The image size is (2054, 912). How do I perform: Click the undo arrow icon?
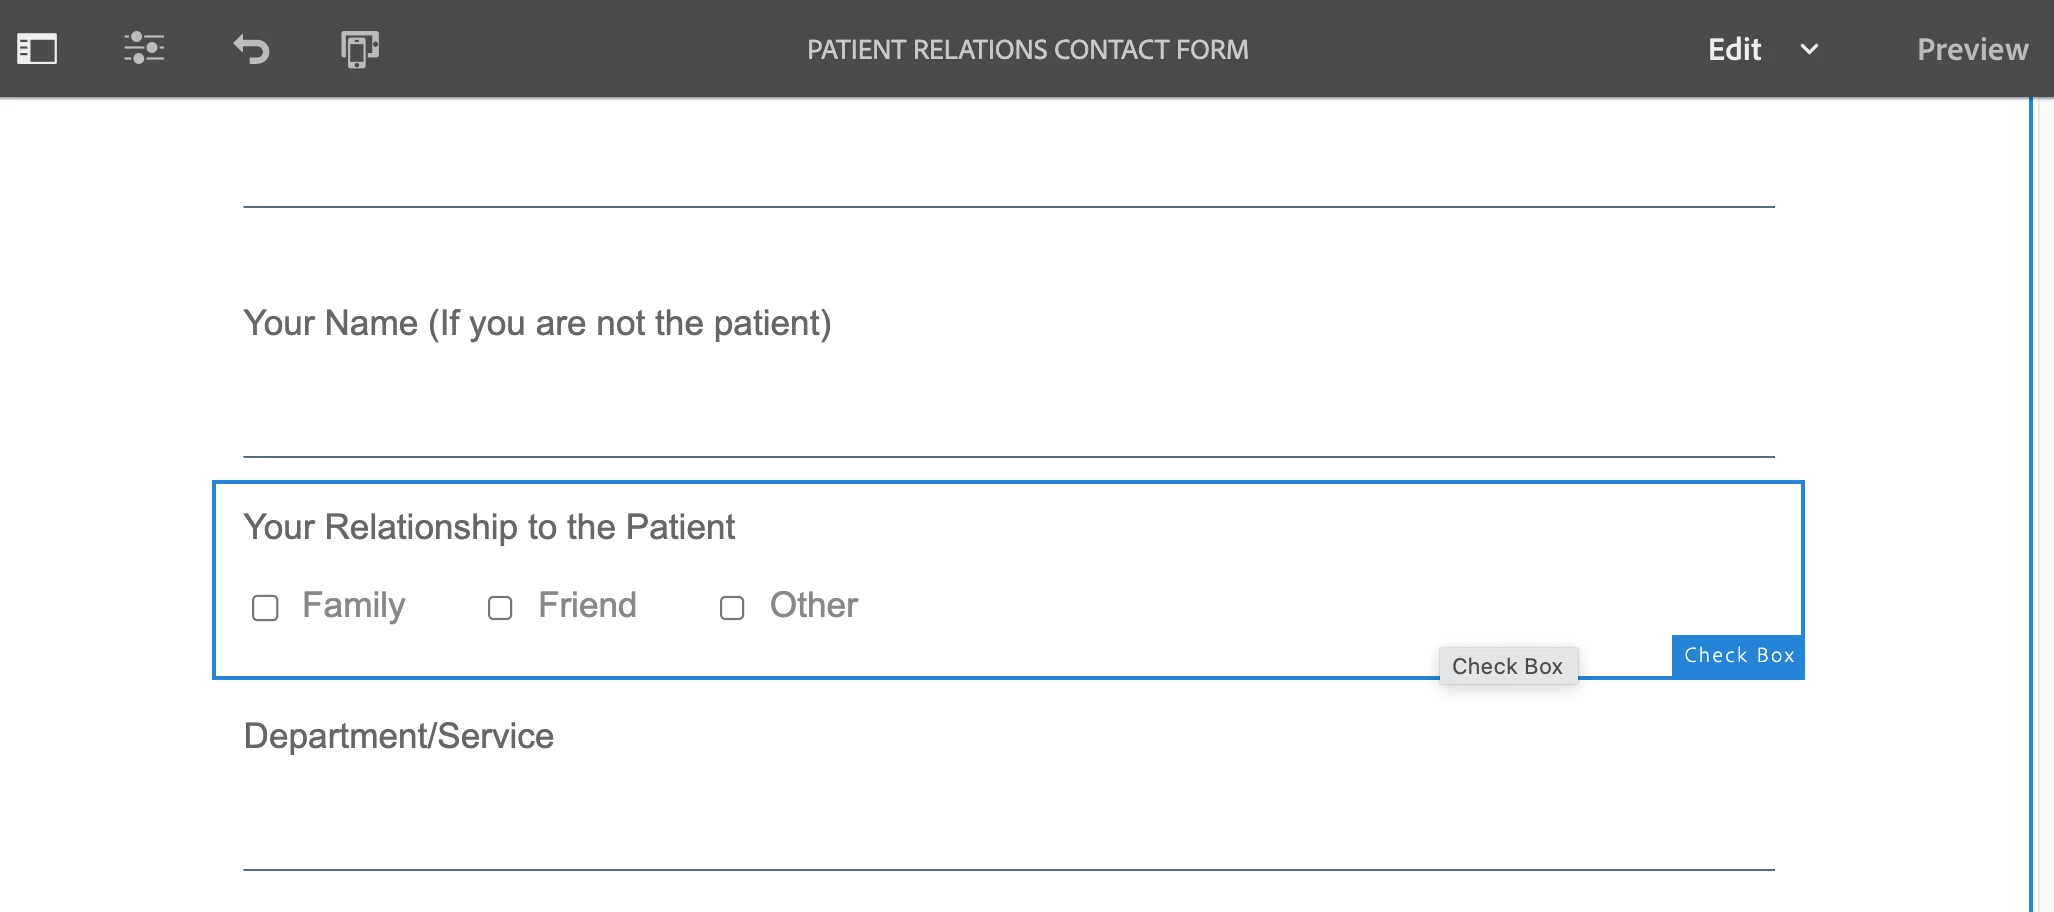[x=251, y=49]
